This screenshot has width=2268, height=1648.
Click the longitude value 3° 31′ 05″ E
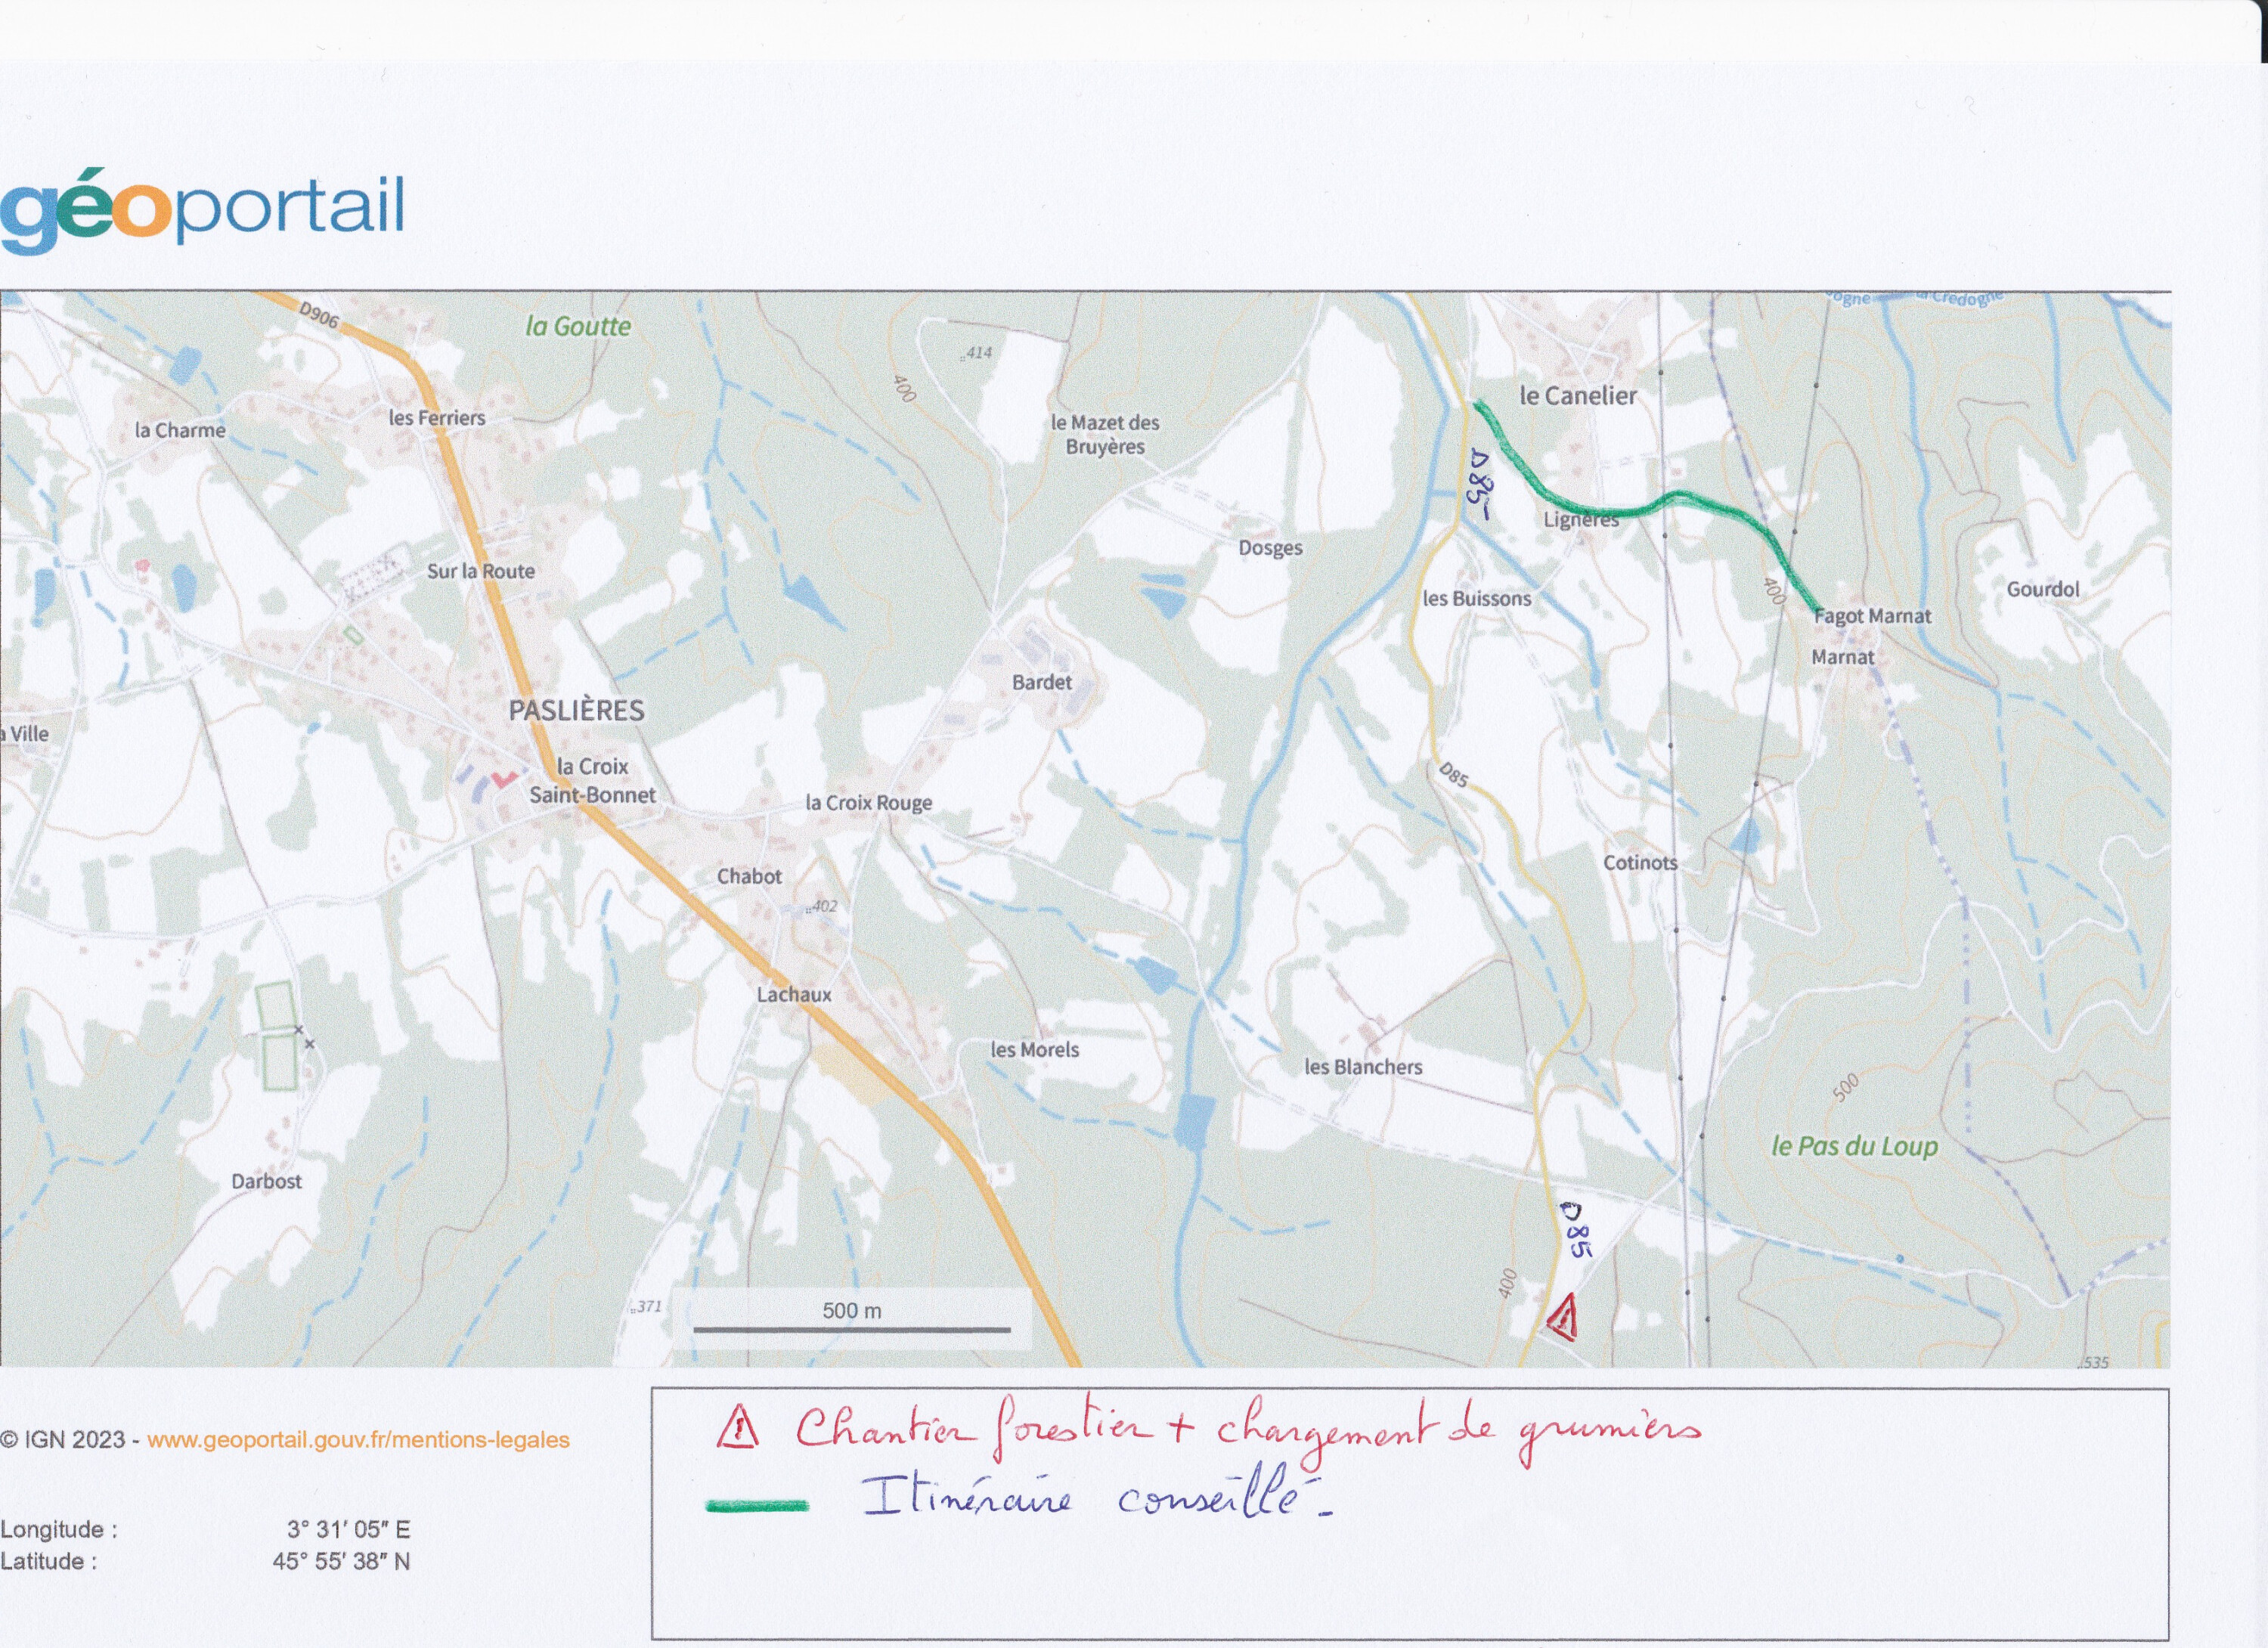click(x=348, y=1529)
